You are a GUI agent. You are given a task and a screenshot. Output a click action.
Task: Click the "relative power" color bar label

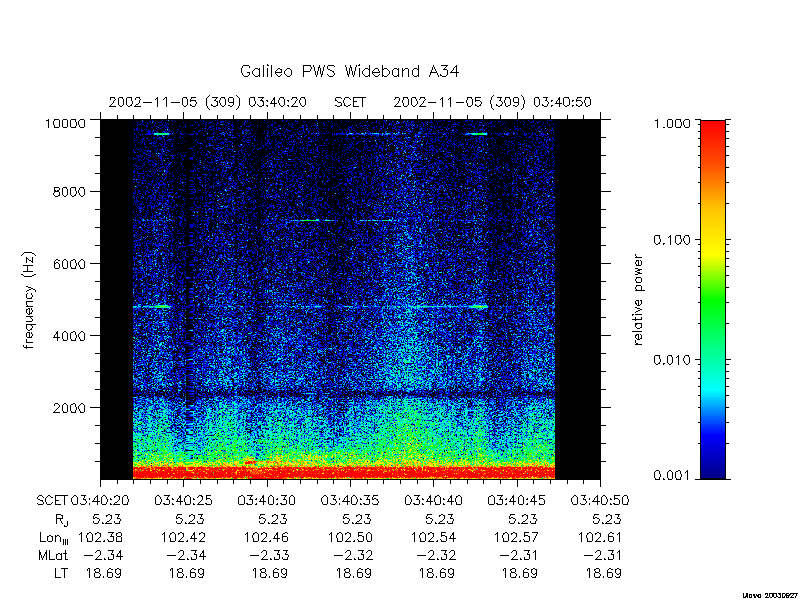pos(638,300)
